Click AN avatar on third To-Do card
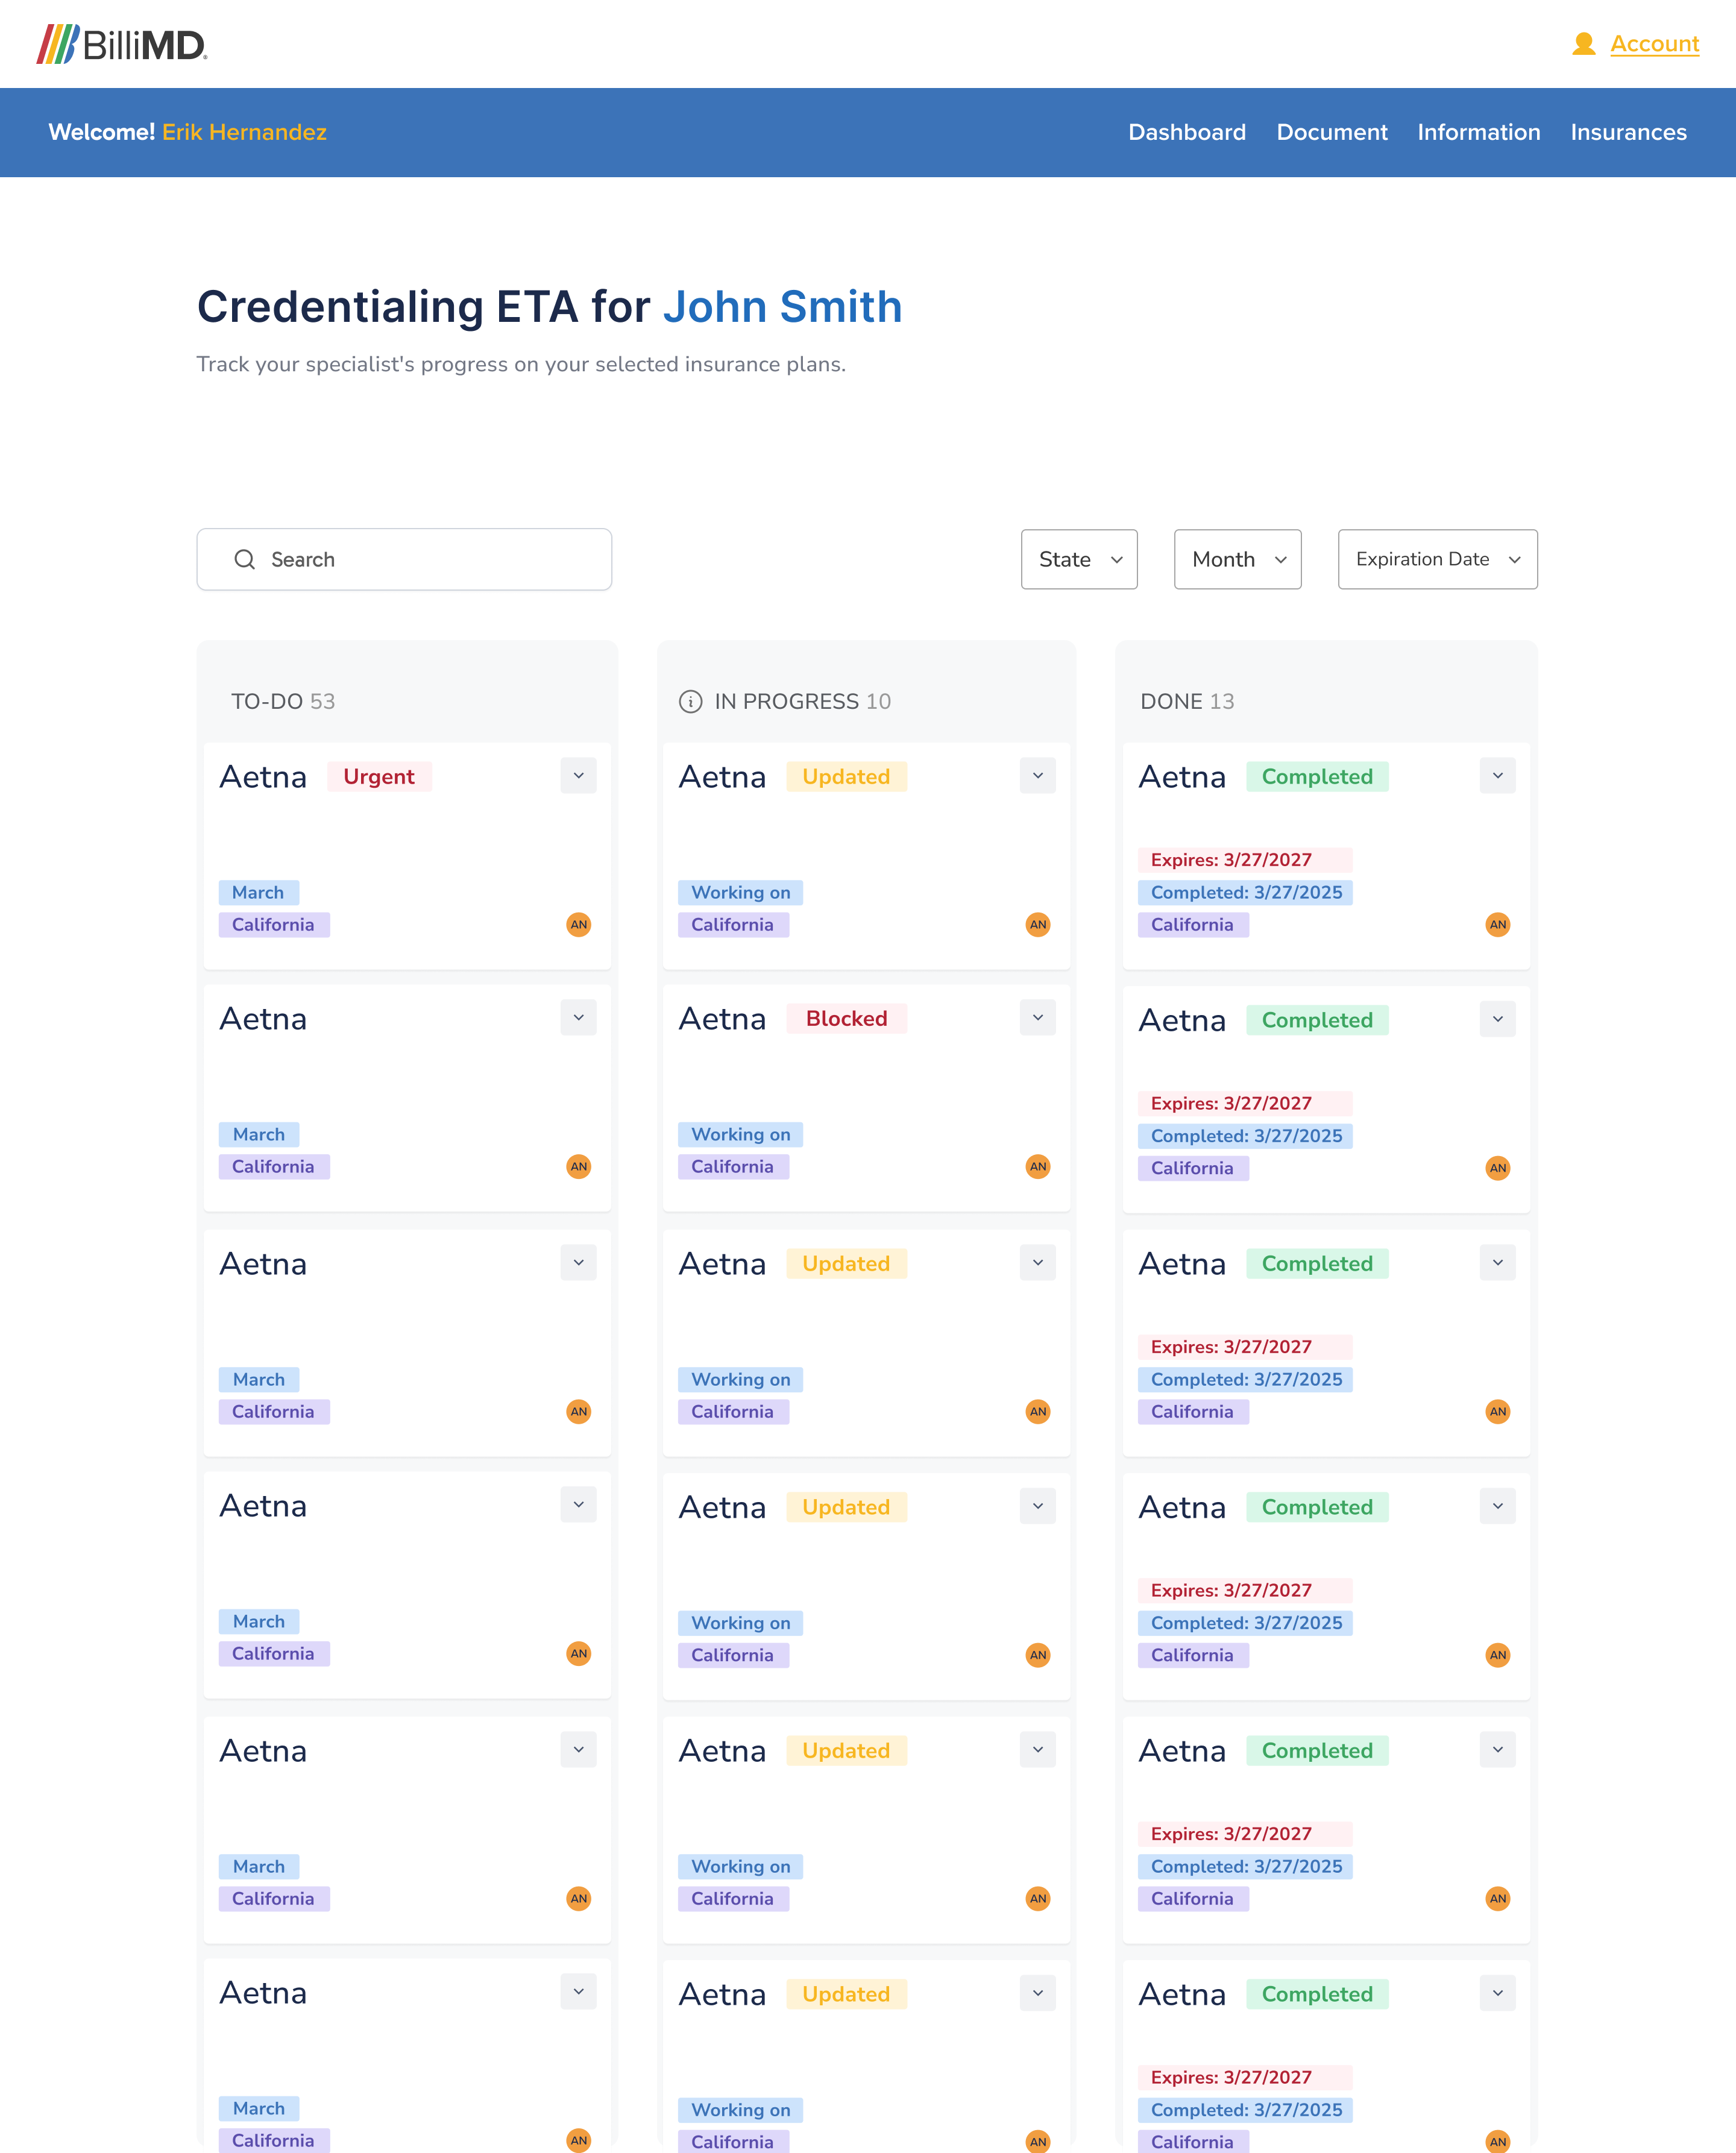Viewport: 1736px width, 2153px height. pos(578,1411)
